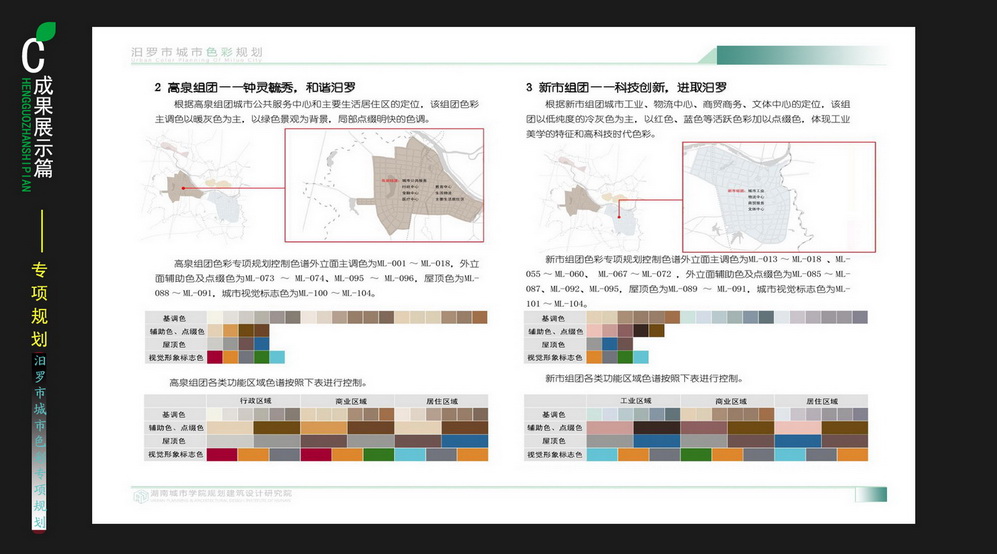The width and height of the screenshot is (997, 554).
Task: Select the heading 2 高泉组团
Action: point(256,88)
